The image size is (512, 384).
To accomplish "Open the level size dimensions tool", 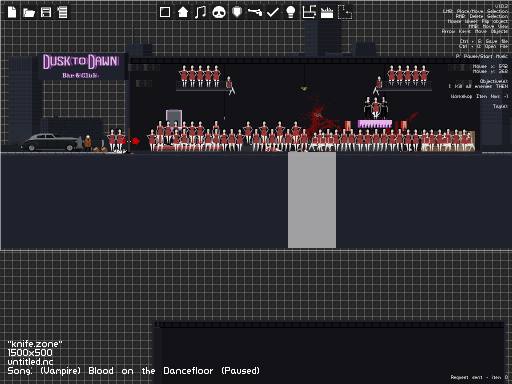I will click(309, 12).
